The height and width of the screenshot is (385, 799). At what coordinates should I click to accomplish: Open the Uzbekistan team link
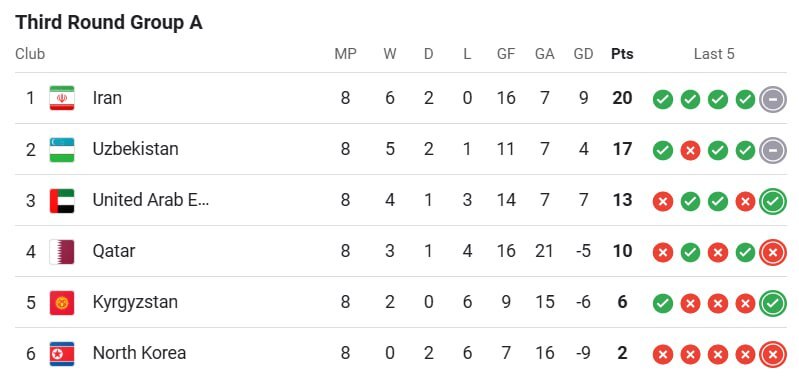(x=136, y=149)
